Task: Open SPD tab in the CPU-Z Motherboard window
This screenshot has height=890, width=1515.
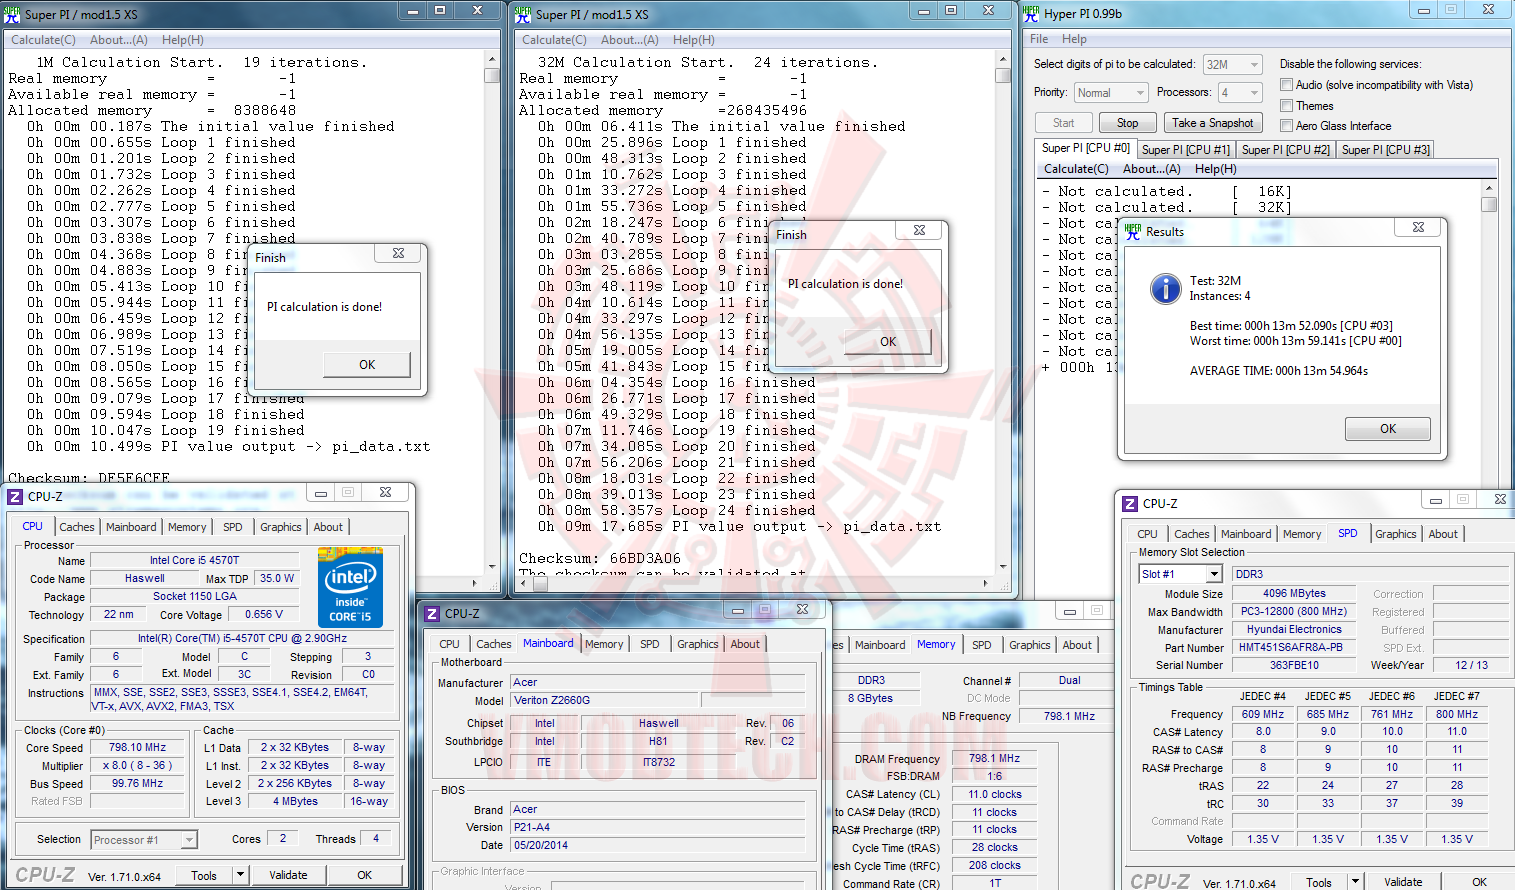Action: [650, 644]
